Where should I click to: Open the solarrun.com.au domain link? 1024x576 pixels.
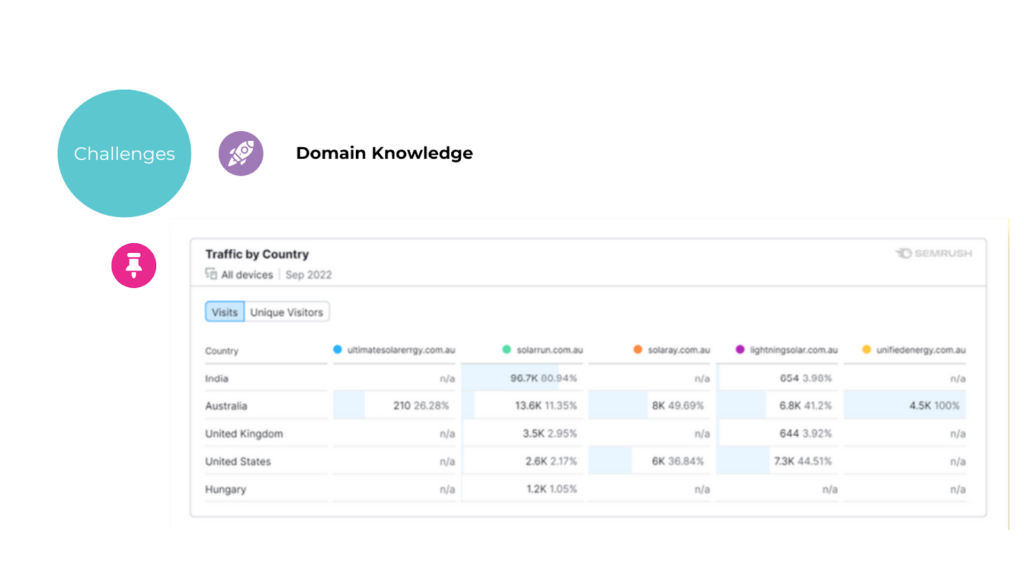pyautogui.click(x=550, y=350)
